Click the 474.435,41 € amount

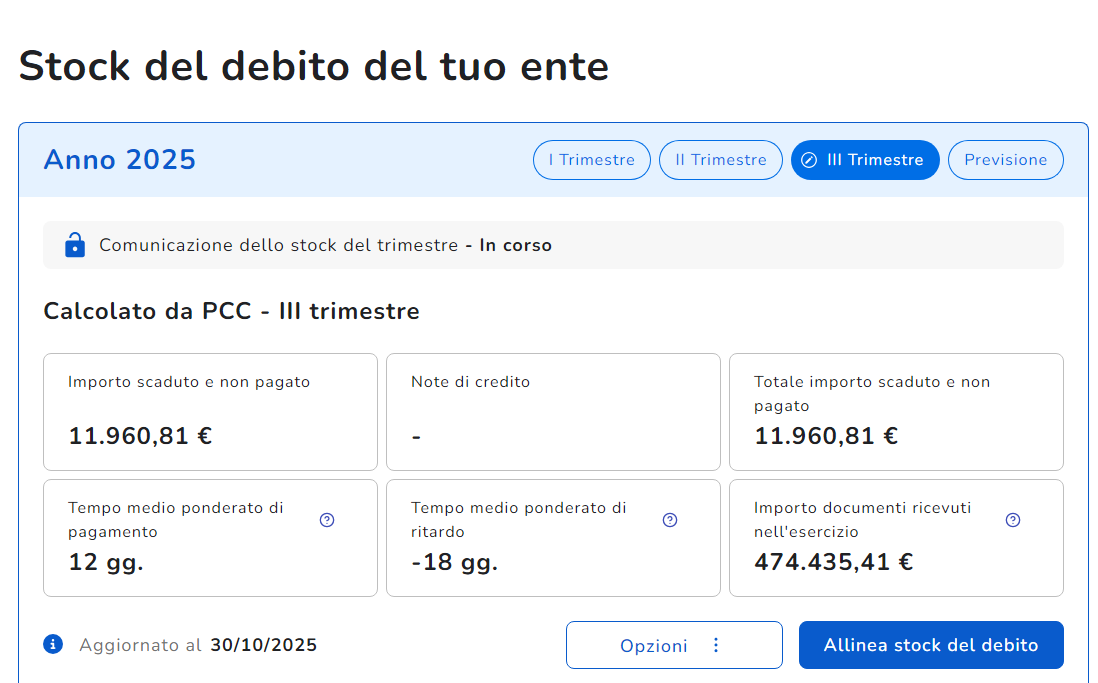(833, 562)
